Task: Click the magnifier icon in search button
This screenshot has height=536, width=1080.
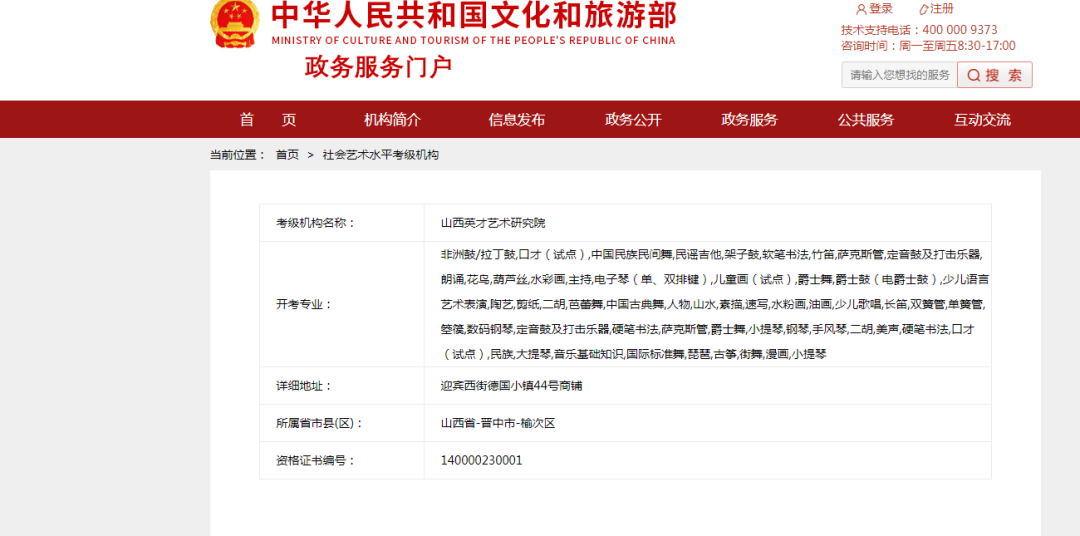Action: (x=973, y=75)
